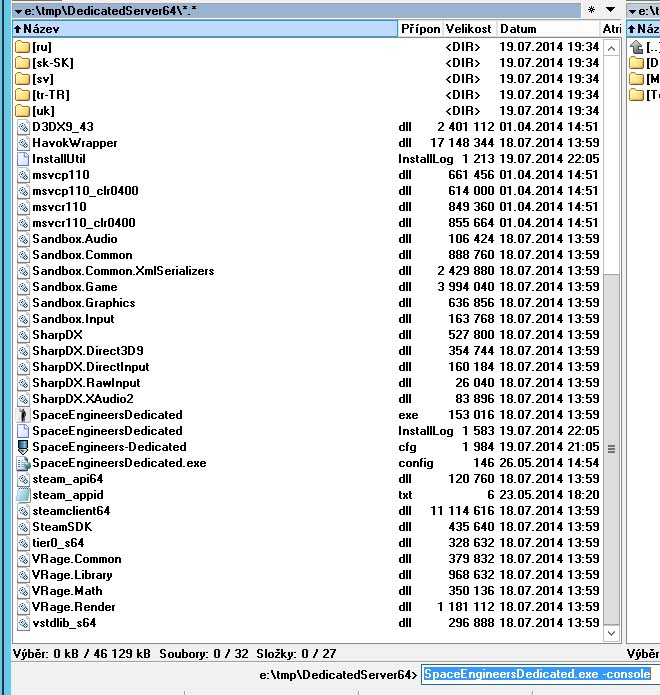
Task: Click the SpaceEngineersDedicated.exe config file icon
Action: click(x=23, y=463)
